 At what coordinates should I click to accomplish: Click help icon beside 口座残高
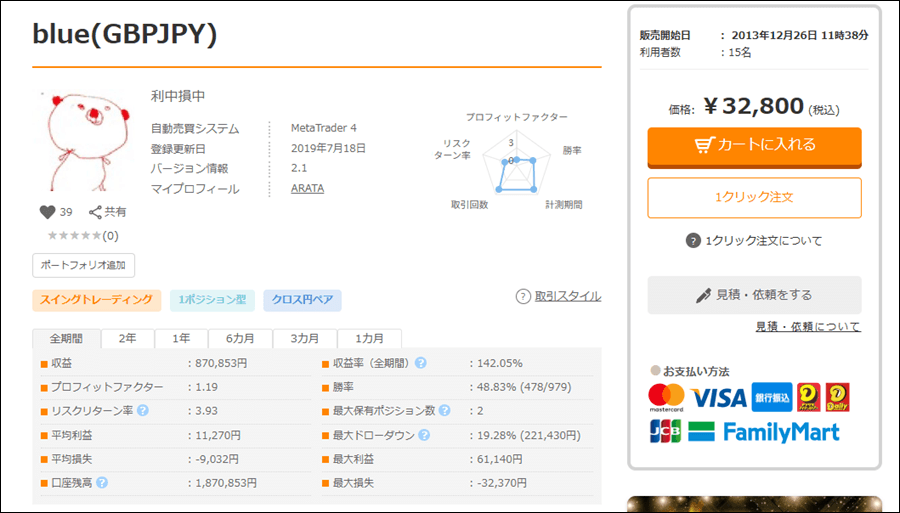pyautogui.click(x=102, y=482)
